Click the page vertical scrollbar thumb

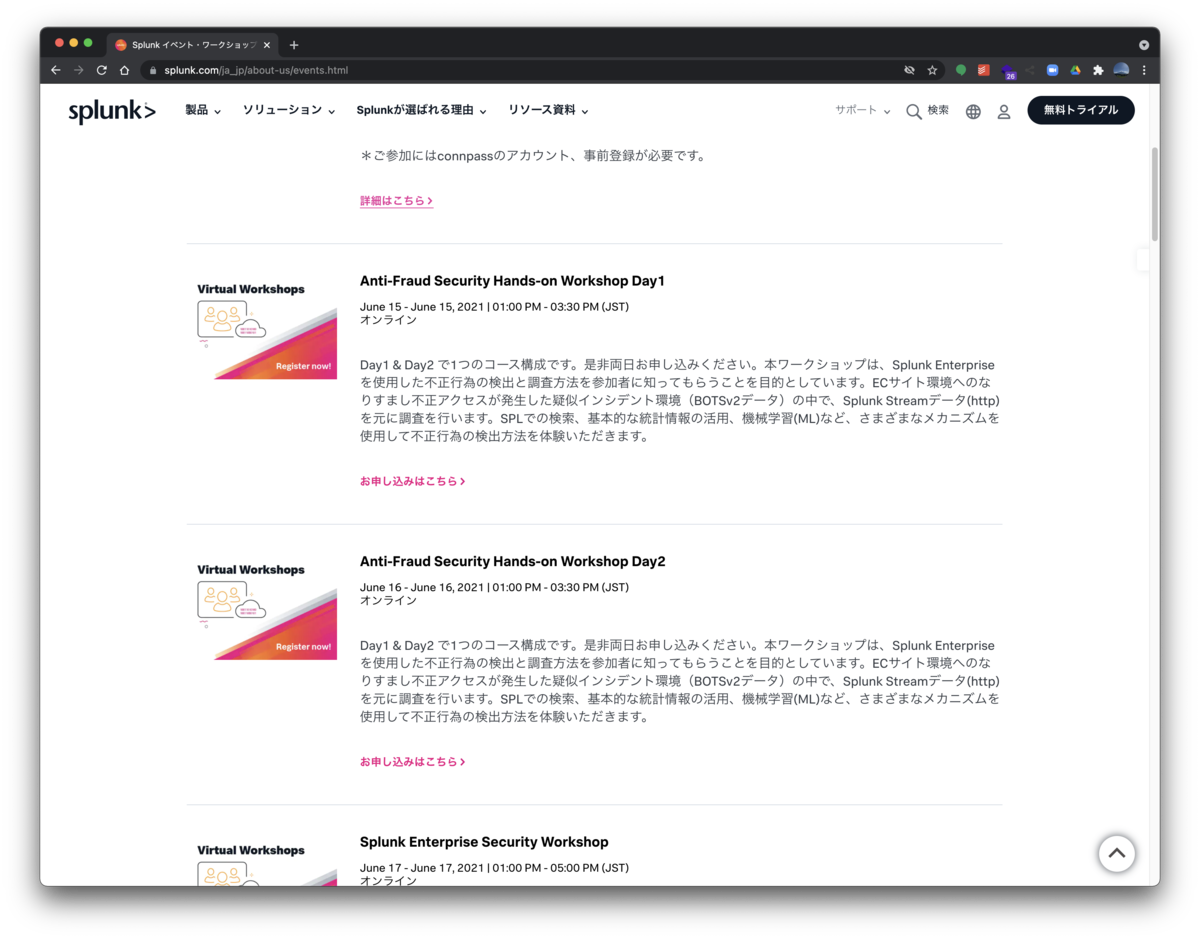click(1155, 194)
